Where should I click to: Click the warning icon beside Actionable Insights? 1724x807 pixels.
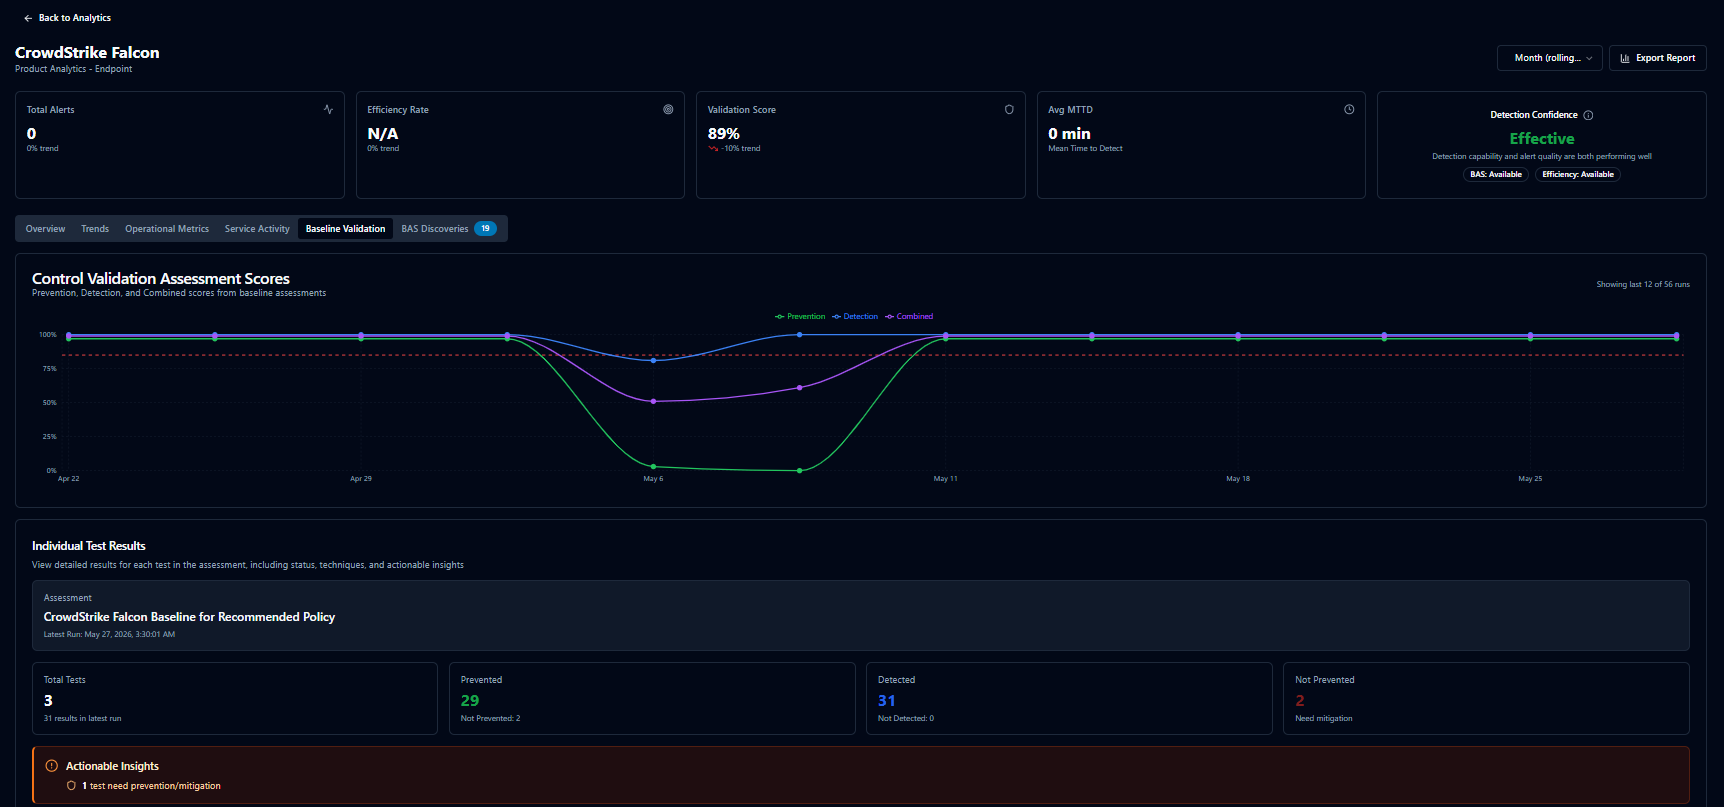pos(52,766)
